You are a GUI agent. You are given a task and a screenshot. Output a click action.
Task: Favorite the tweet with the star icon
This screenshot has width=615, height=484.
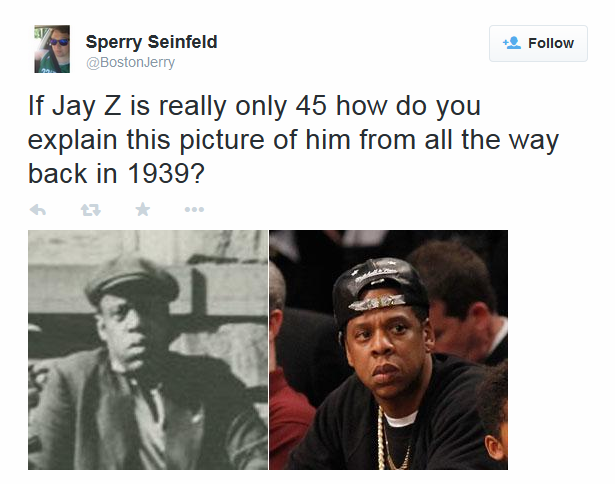pyautogui.click(x=142, y=209)
